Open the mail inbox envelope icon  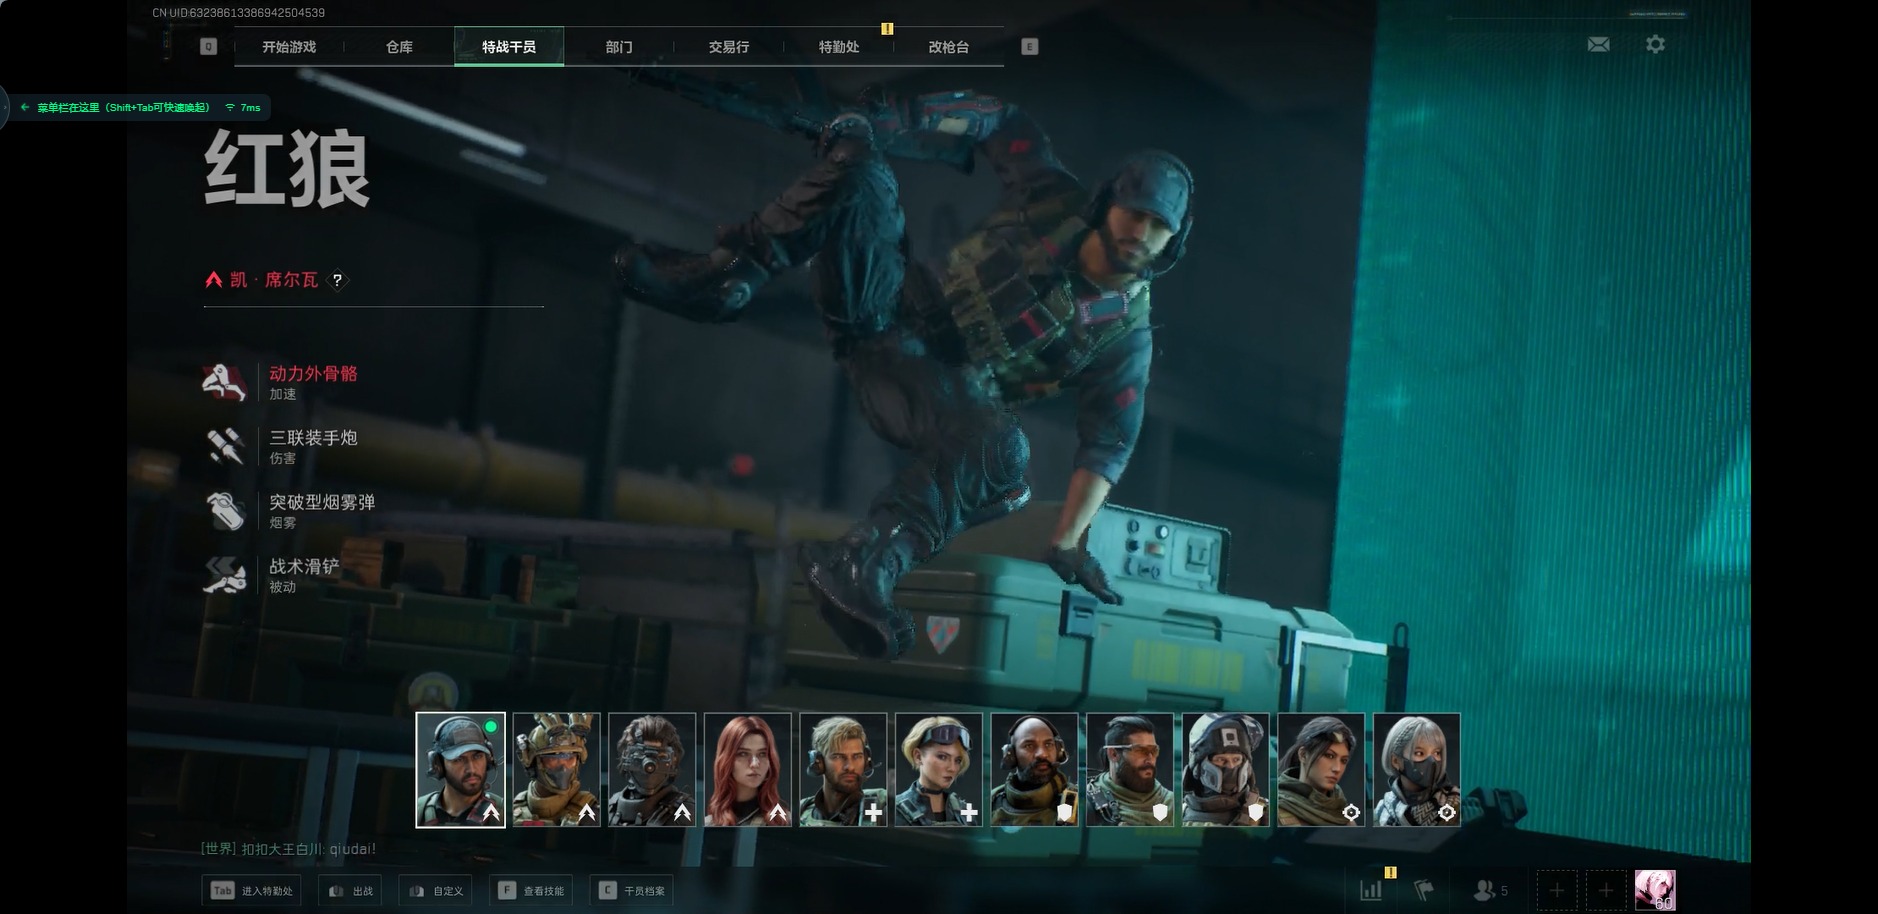coord(1598,44)
